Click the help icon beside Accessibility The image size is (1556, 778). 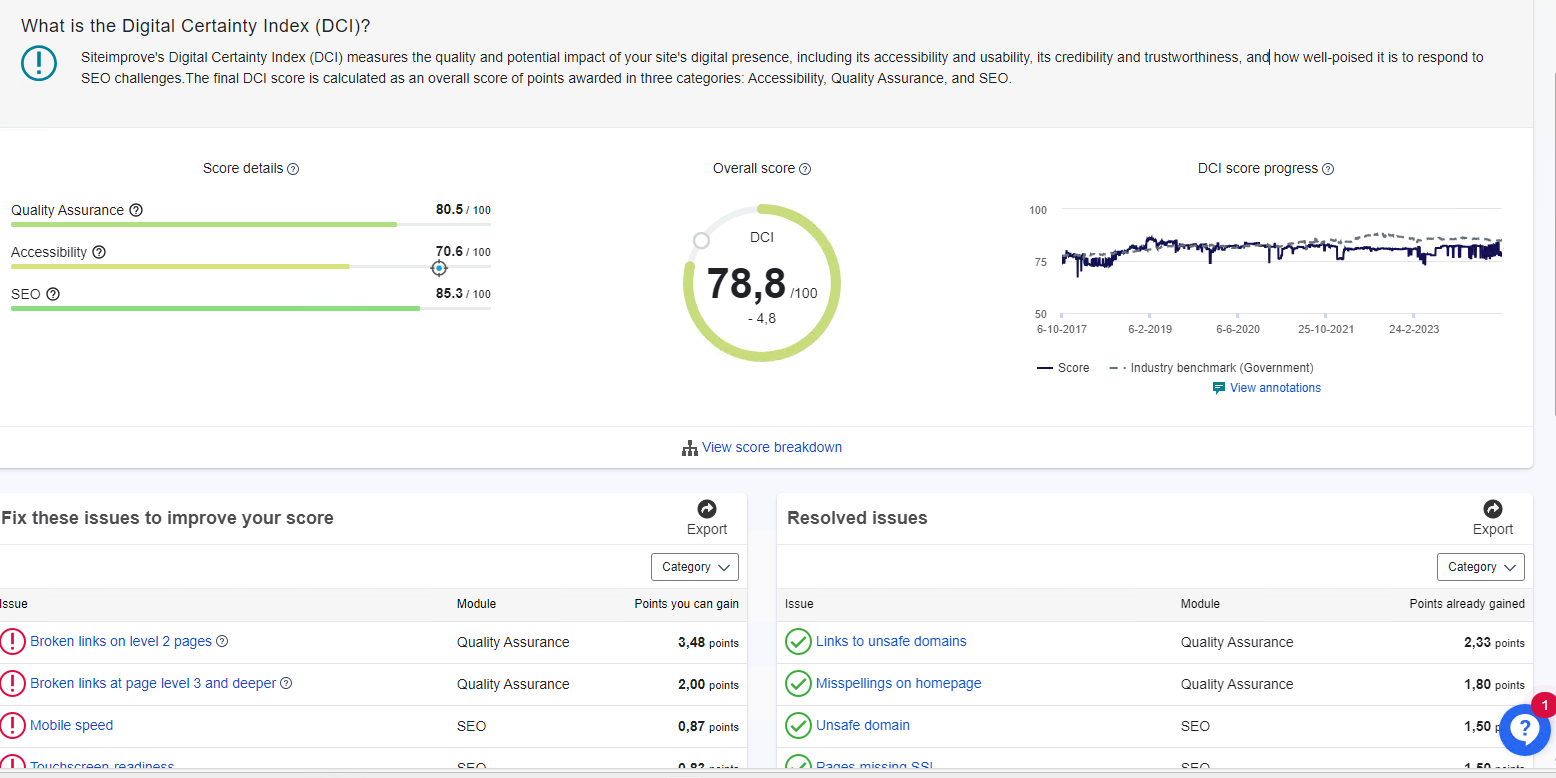pos(99,252)
